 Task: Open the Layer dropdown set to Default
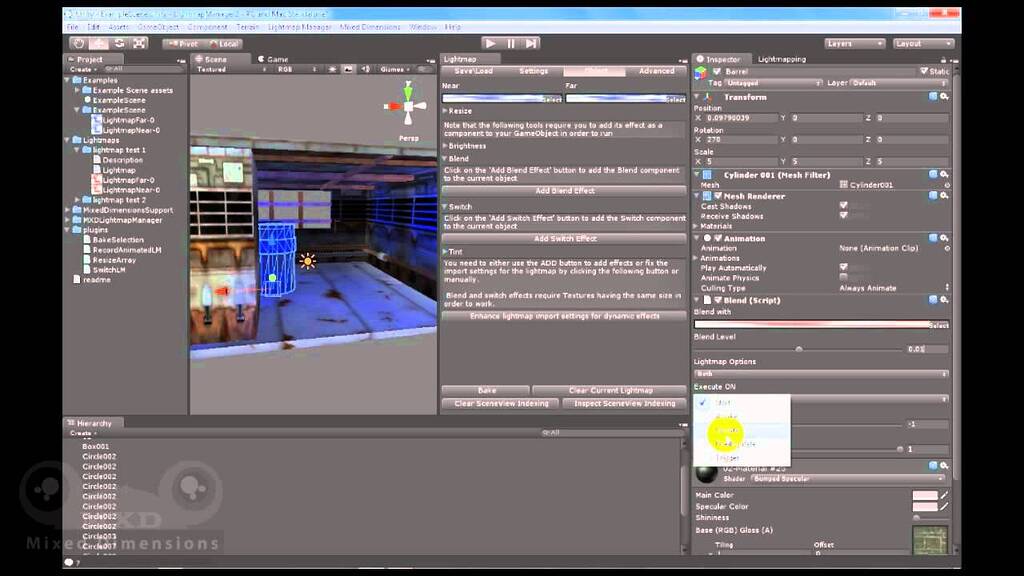tap(880, 82)
